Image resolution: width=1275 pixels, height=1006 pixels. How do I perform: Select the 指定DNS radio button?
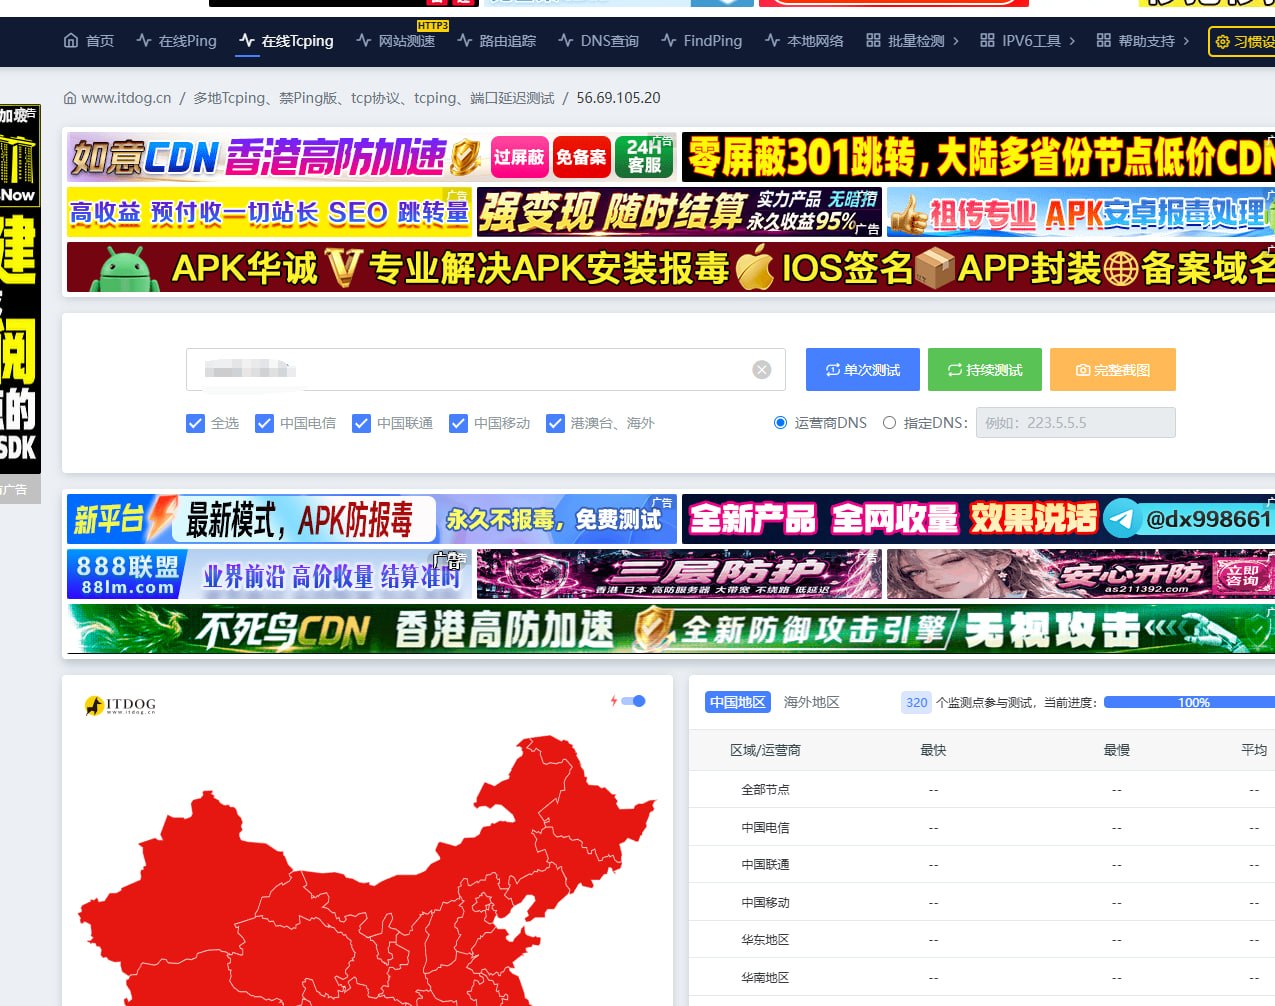pyautogui.click(x=889, y=423)
